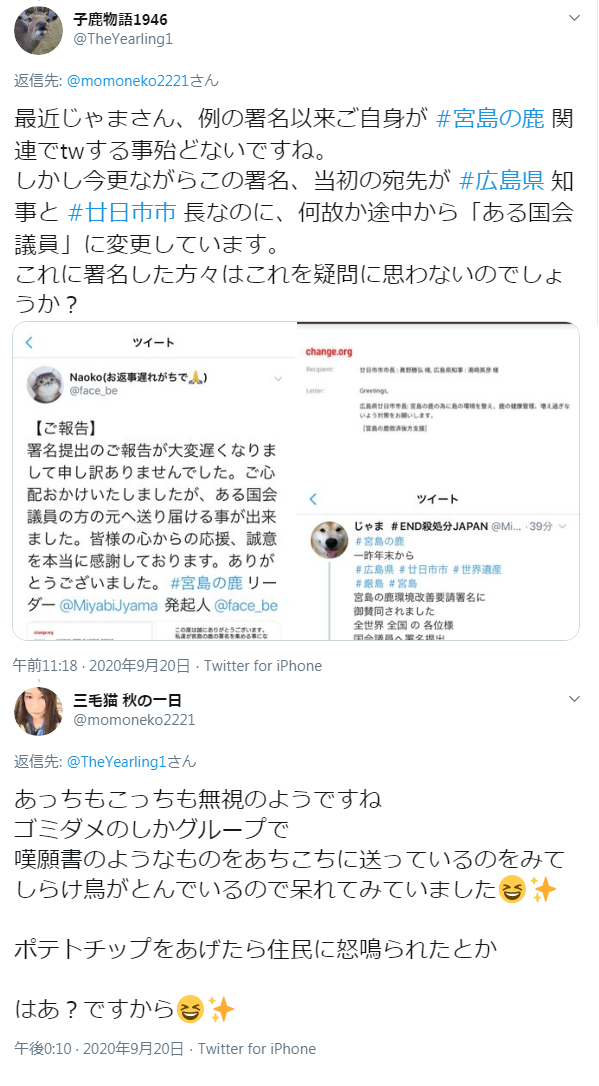Viewport: 599px width, 1086px height.
Task: Open the display name 子鹿物語1946
Action: click(x=120, y=19)
